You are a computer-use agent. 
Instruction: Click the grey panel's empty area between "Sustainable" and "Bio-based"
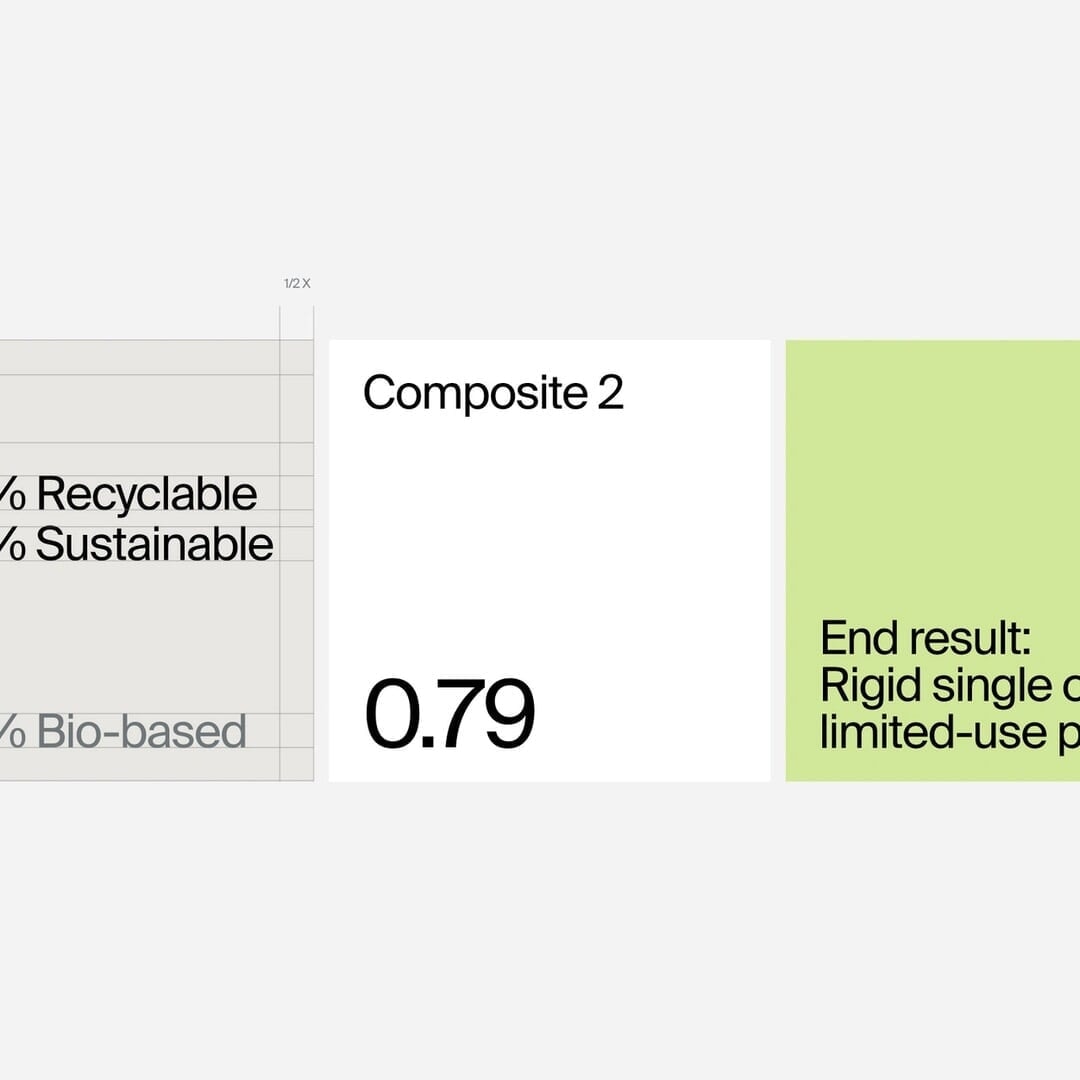tap(140, 637)
